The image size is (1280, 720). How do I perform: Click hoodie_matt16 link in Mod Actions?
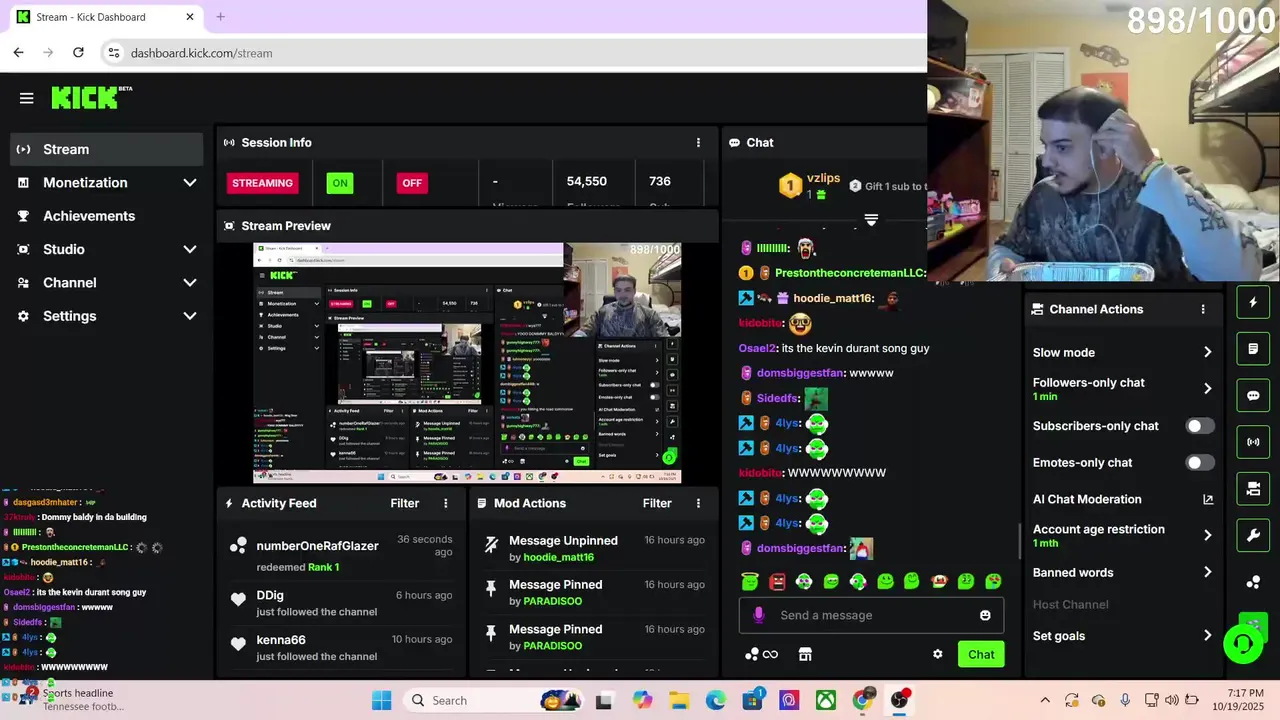[558, 557]
